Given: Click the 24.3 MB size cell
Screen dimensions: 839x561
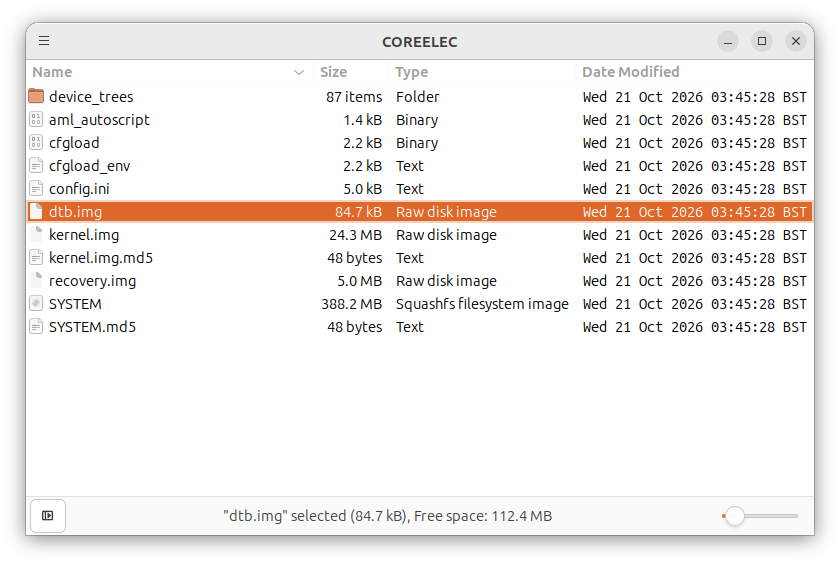Looking at the screenshot, I should (356, 235).
